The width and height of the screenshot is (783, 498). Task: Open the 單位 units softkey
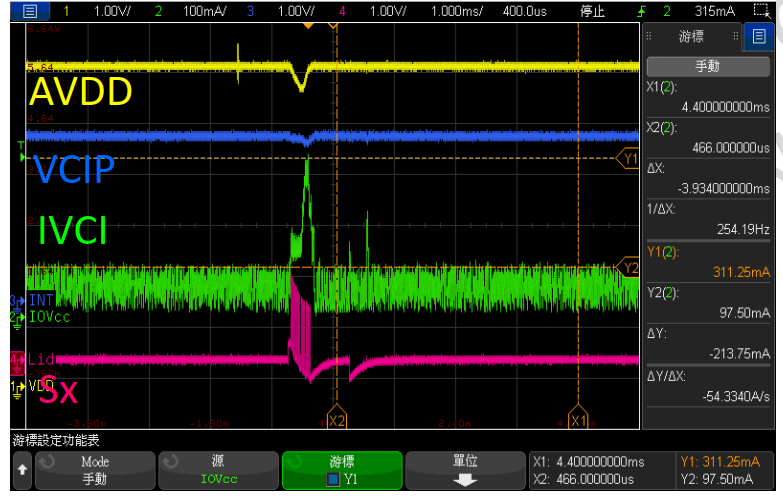tap(465, 470)
